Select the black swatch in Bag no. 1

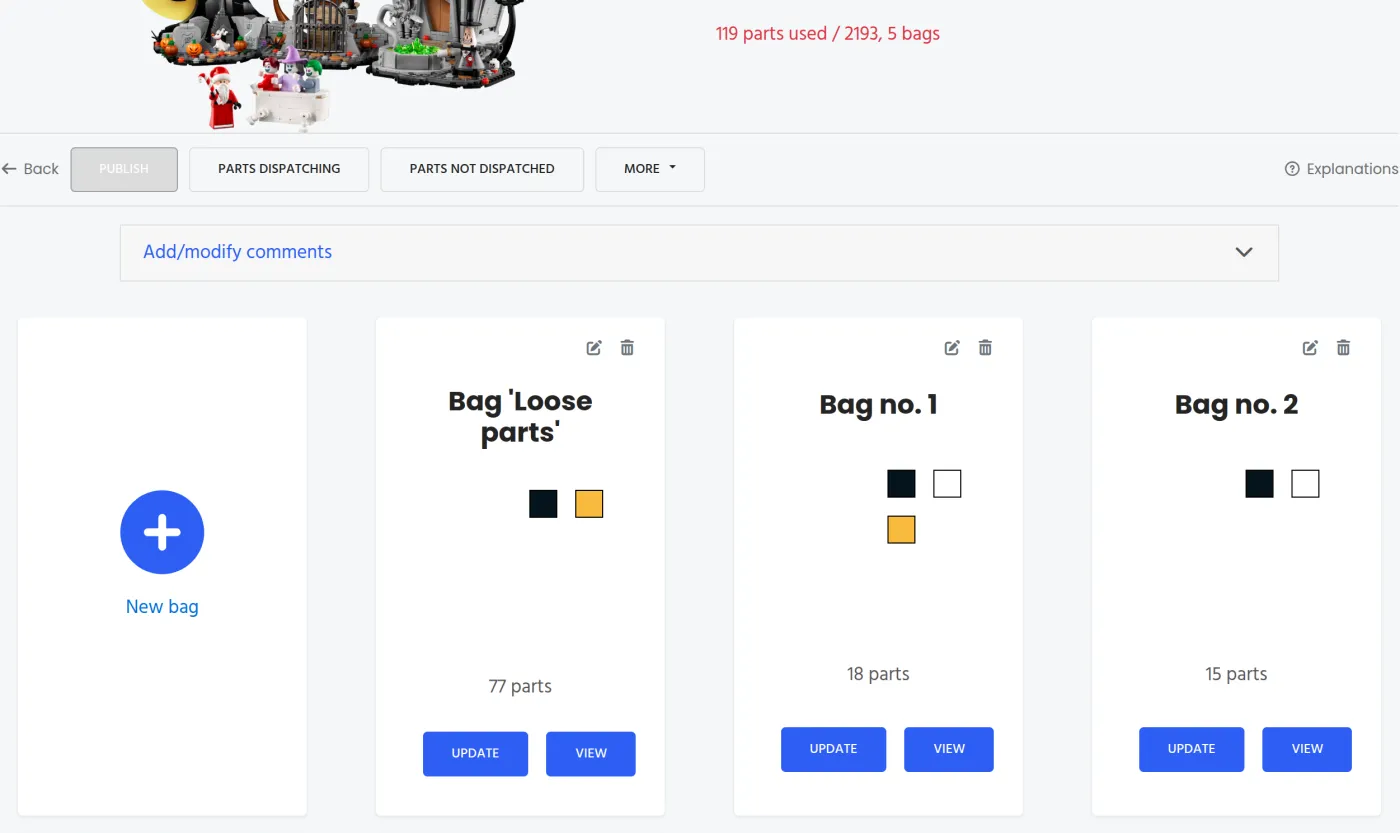(x=901, y=484)
